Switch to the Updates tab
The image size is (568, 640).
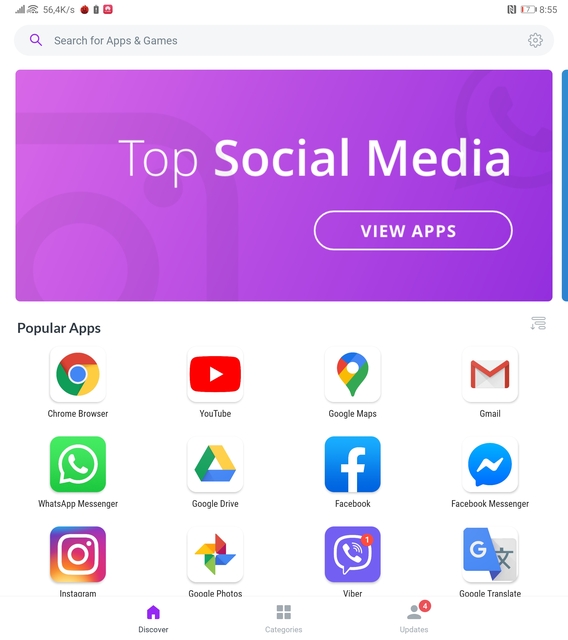415,618
